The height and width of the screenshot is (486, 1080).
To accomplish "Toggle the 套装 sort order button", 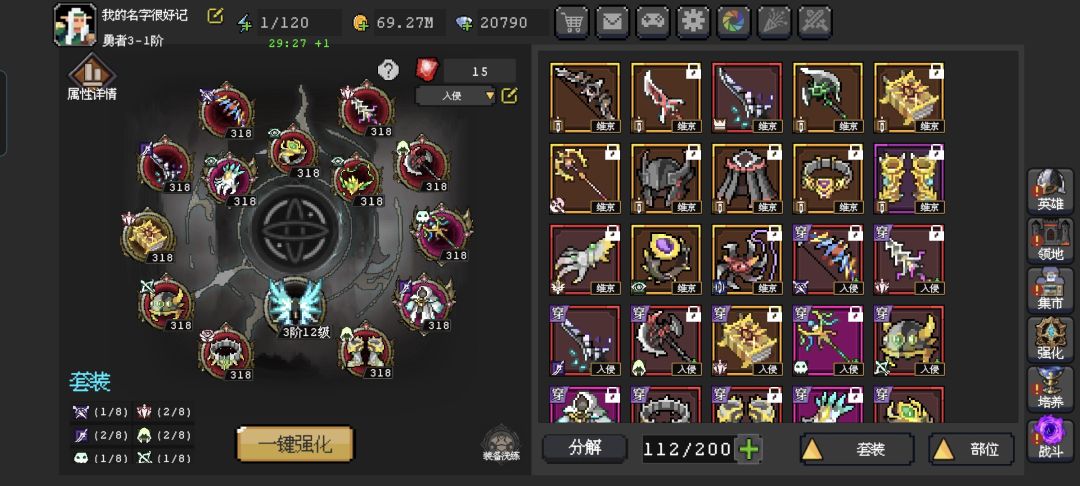I will [x=857, y=450].
